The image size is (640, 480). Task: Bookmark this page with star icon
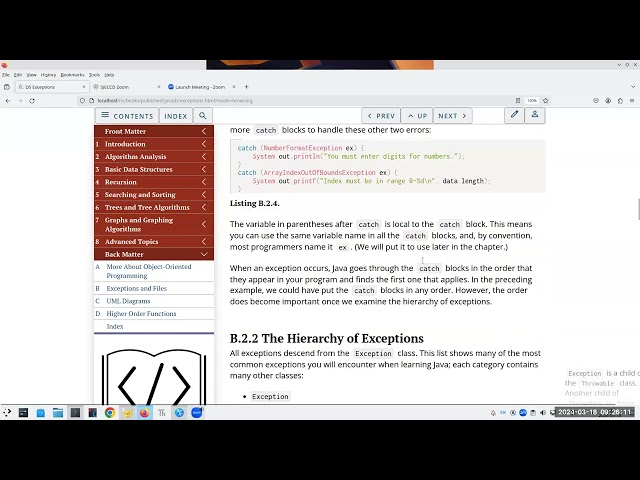click(545, 100)
